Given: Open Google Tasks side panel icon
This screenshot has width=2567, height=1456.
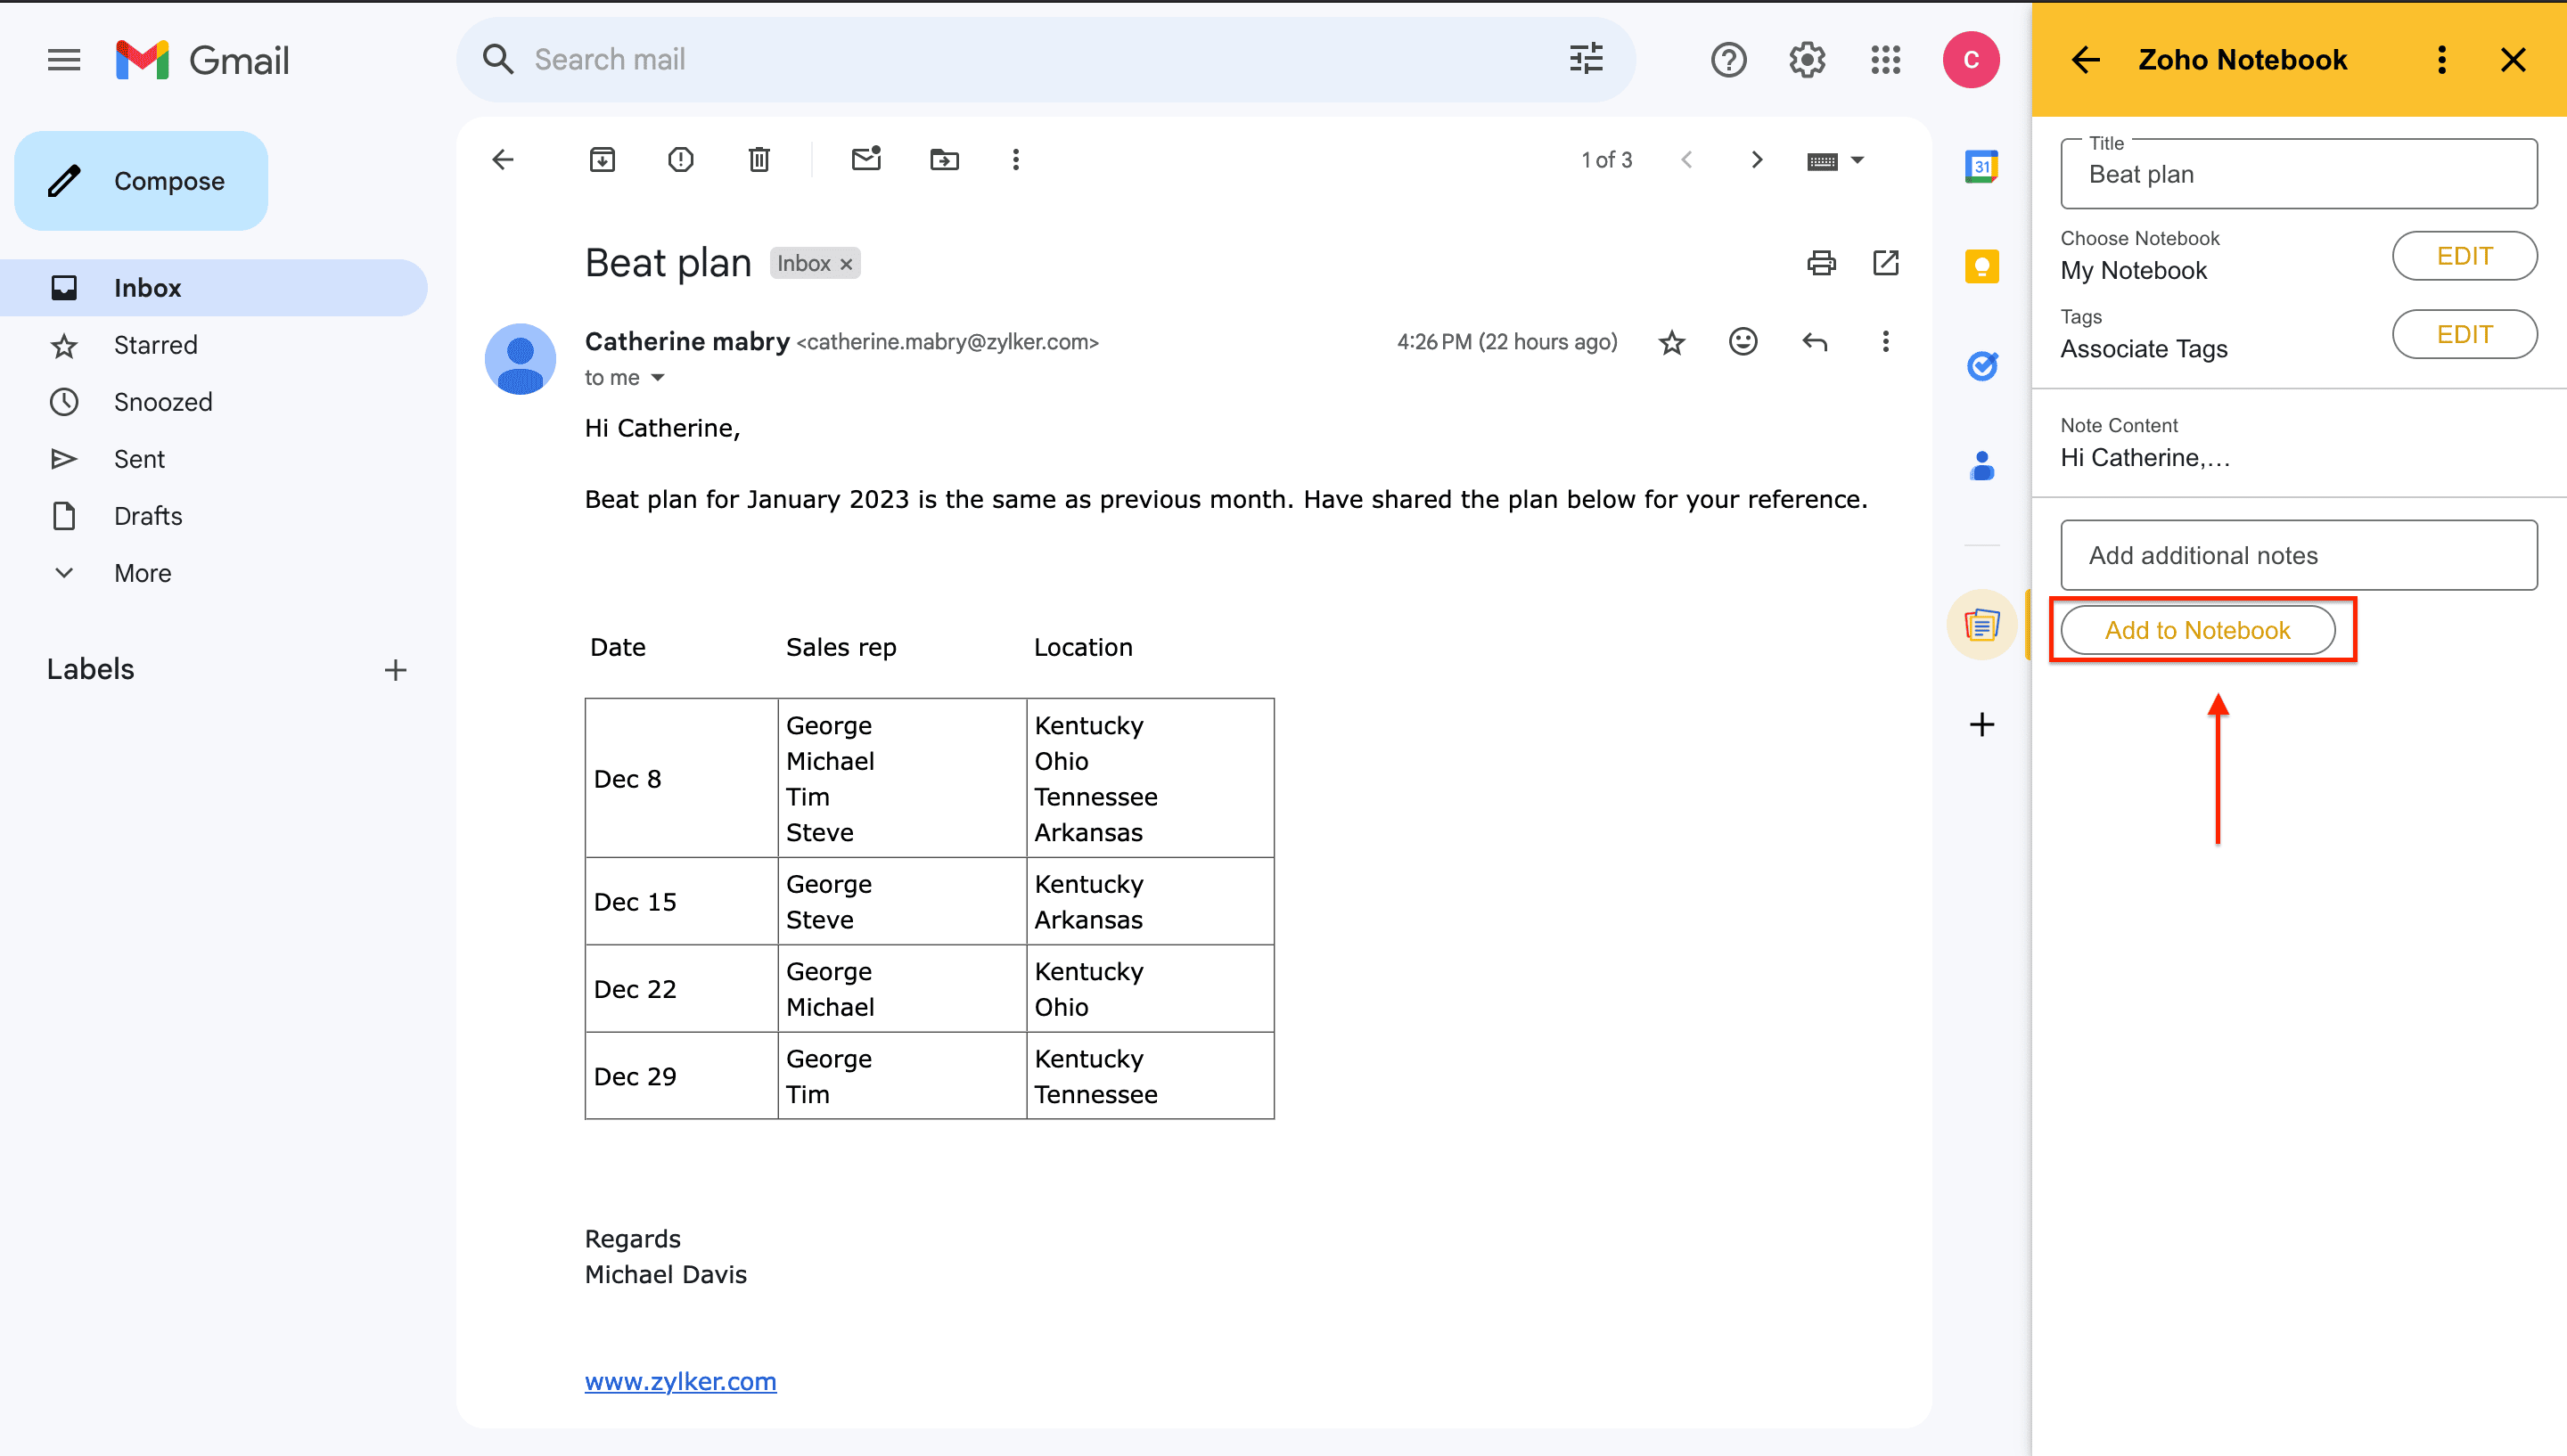Looking at the screenshot, I should pos(1981,366).
